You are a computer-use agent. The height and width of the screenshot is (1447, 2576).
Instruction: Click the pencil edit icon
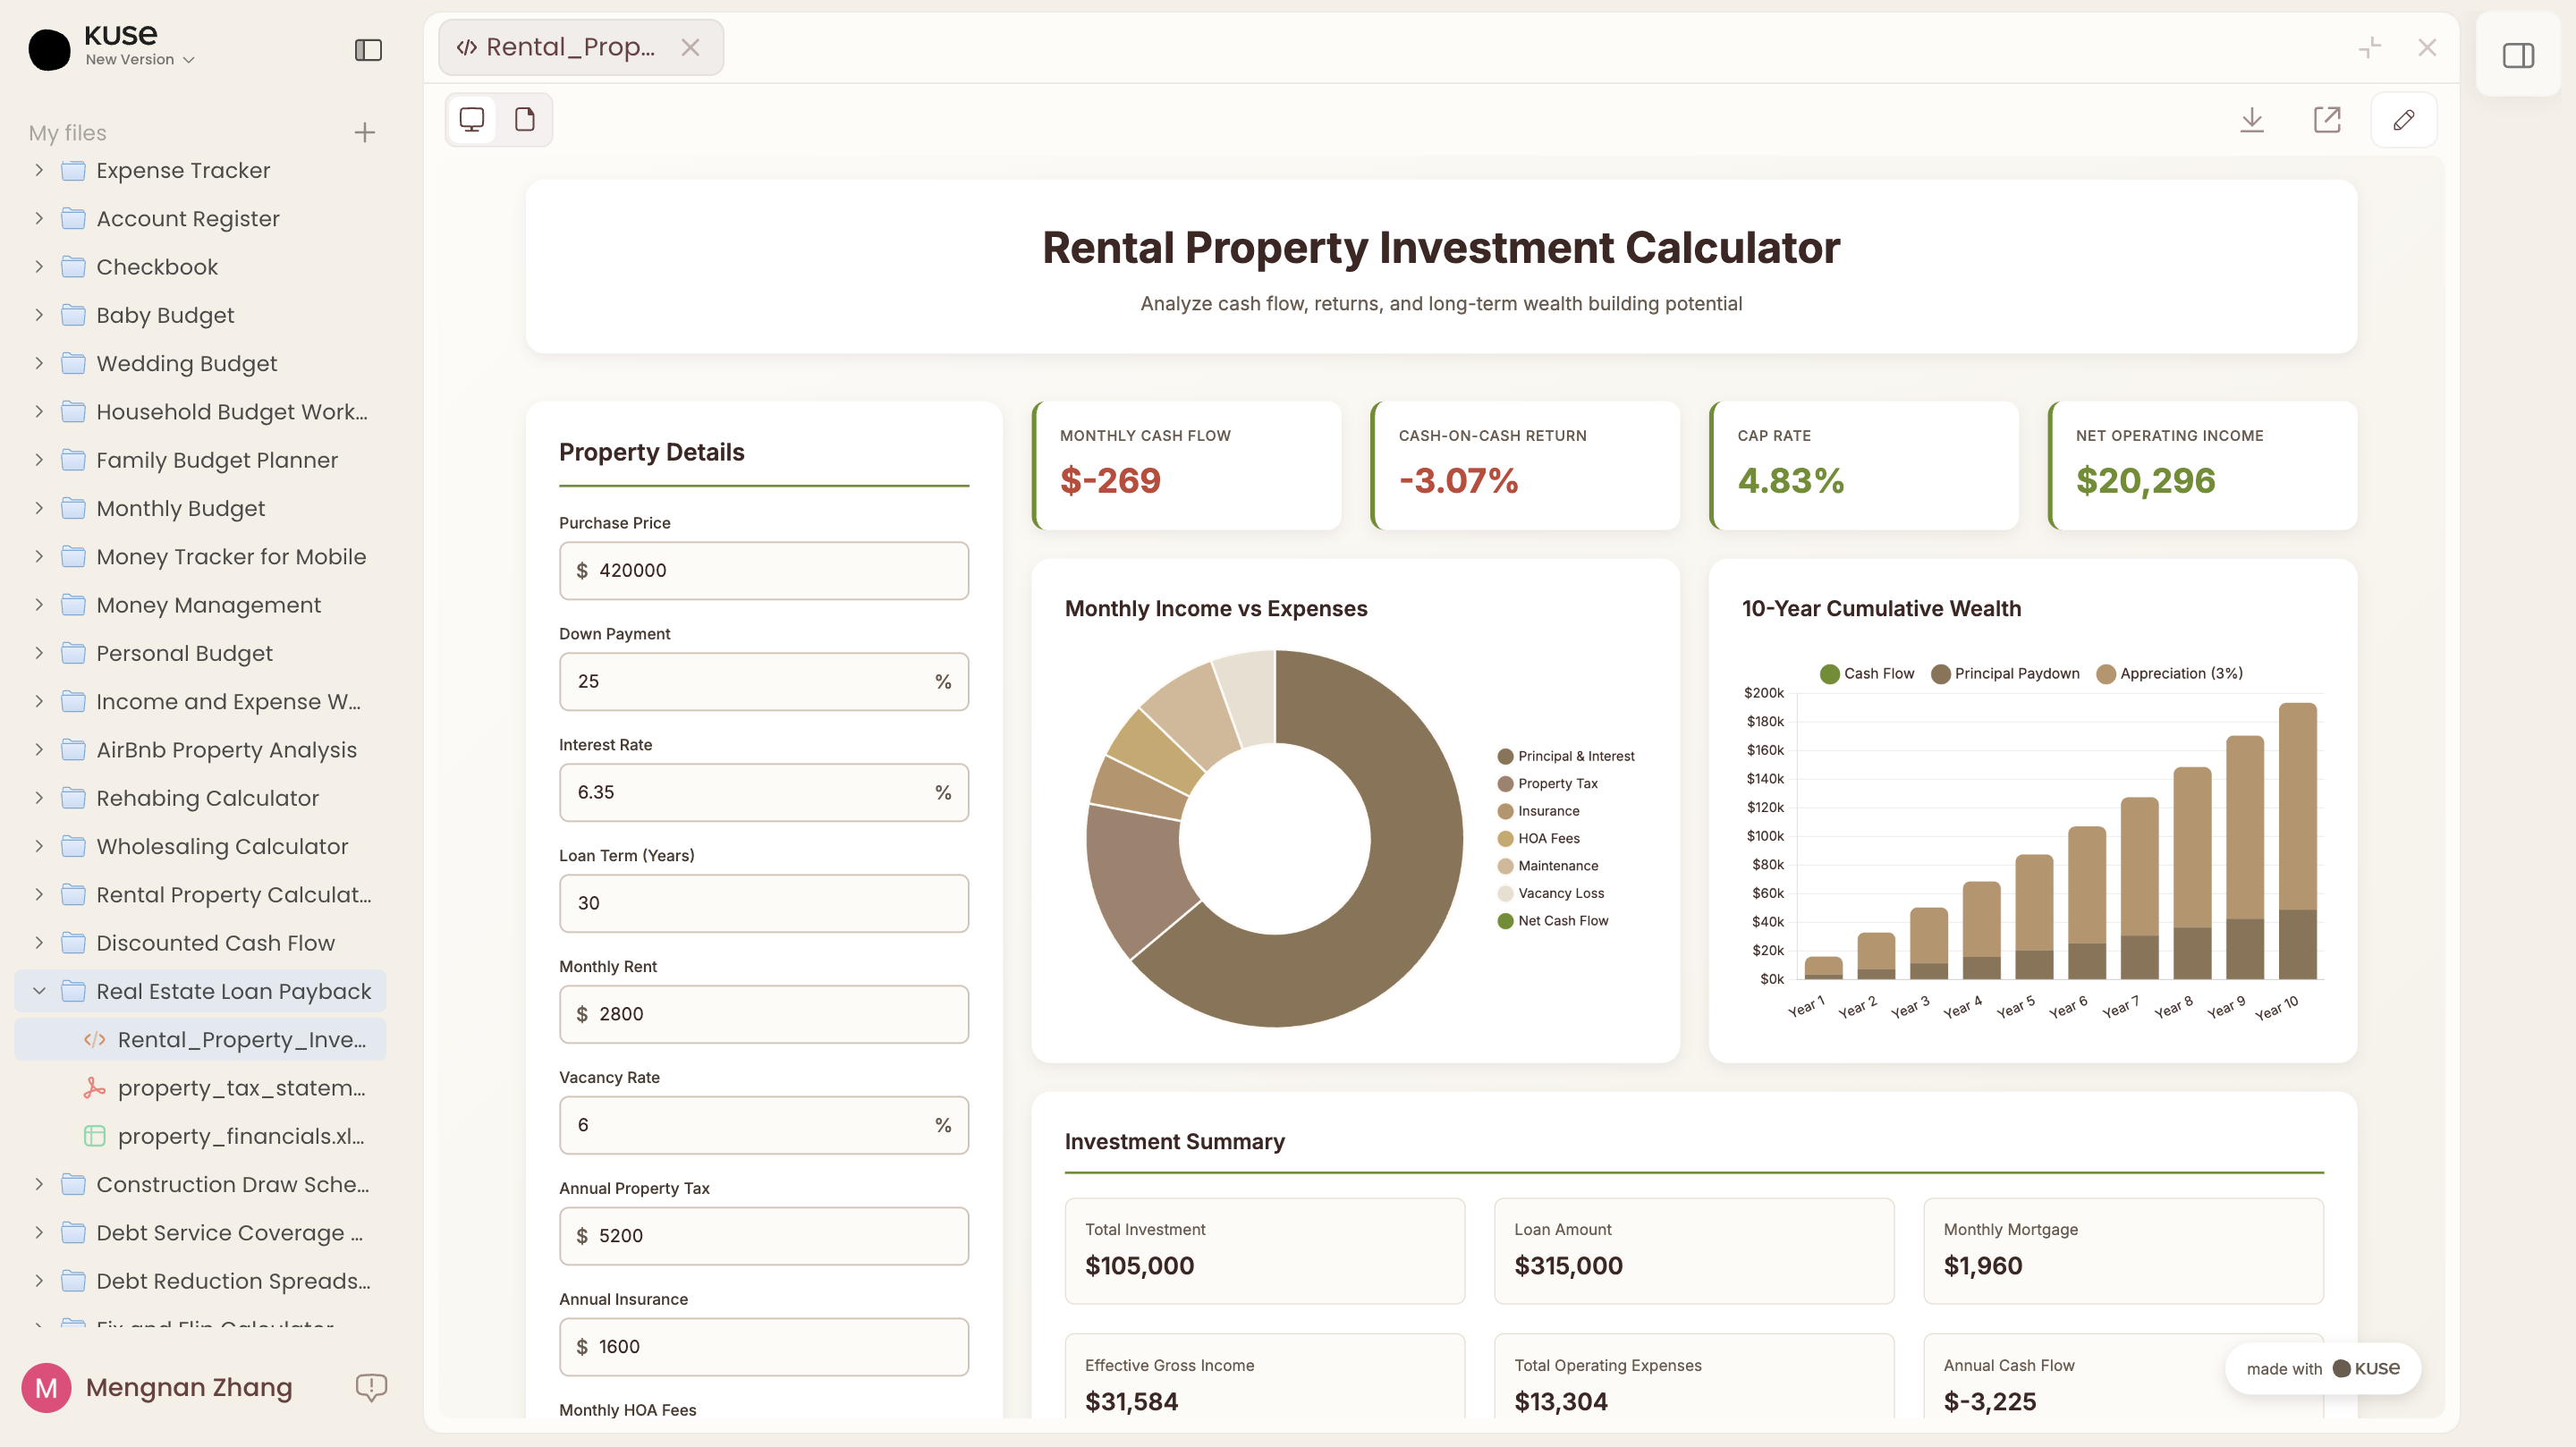tap(2404, 120)
